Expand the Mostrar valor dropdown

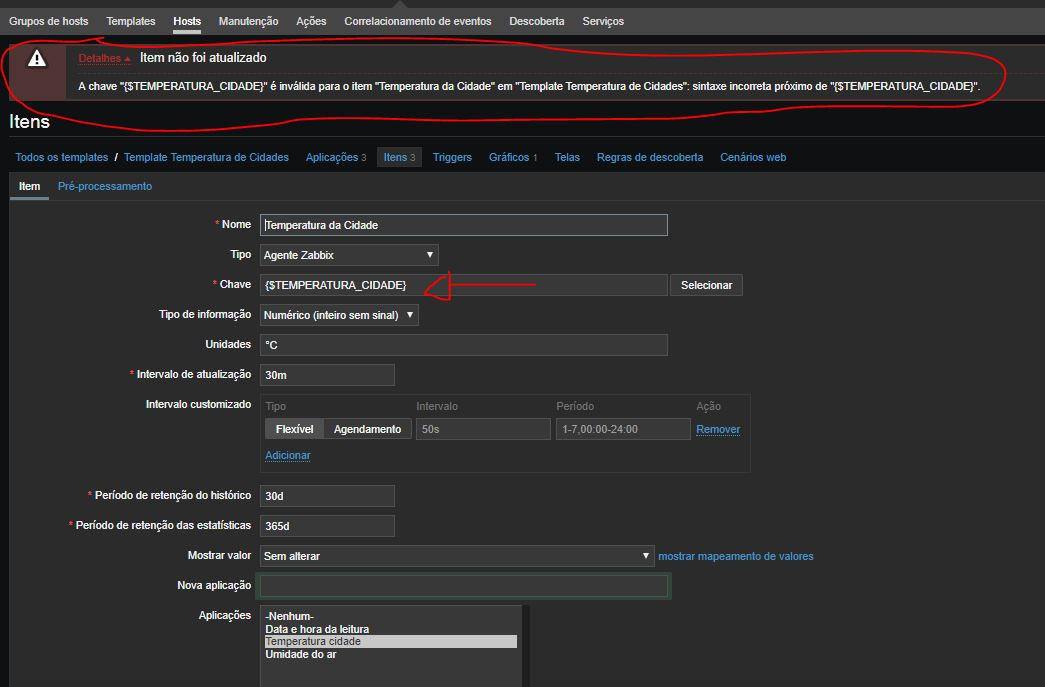coord(457,556)
